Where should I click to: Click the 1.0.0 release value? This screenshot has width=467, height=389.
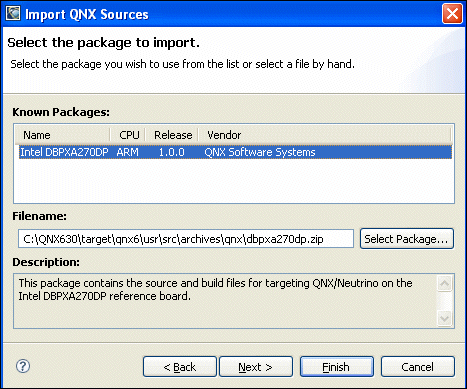[171, 152]
